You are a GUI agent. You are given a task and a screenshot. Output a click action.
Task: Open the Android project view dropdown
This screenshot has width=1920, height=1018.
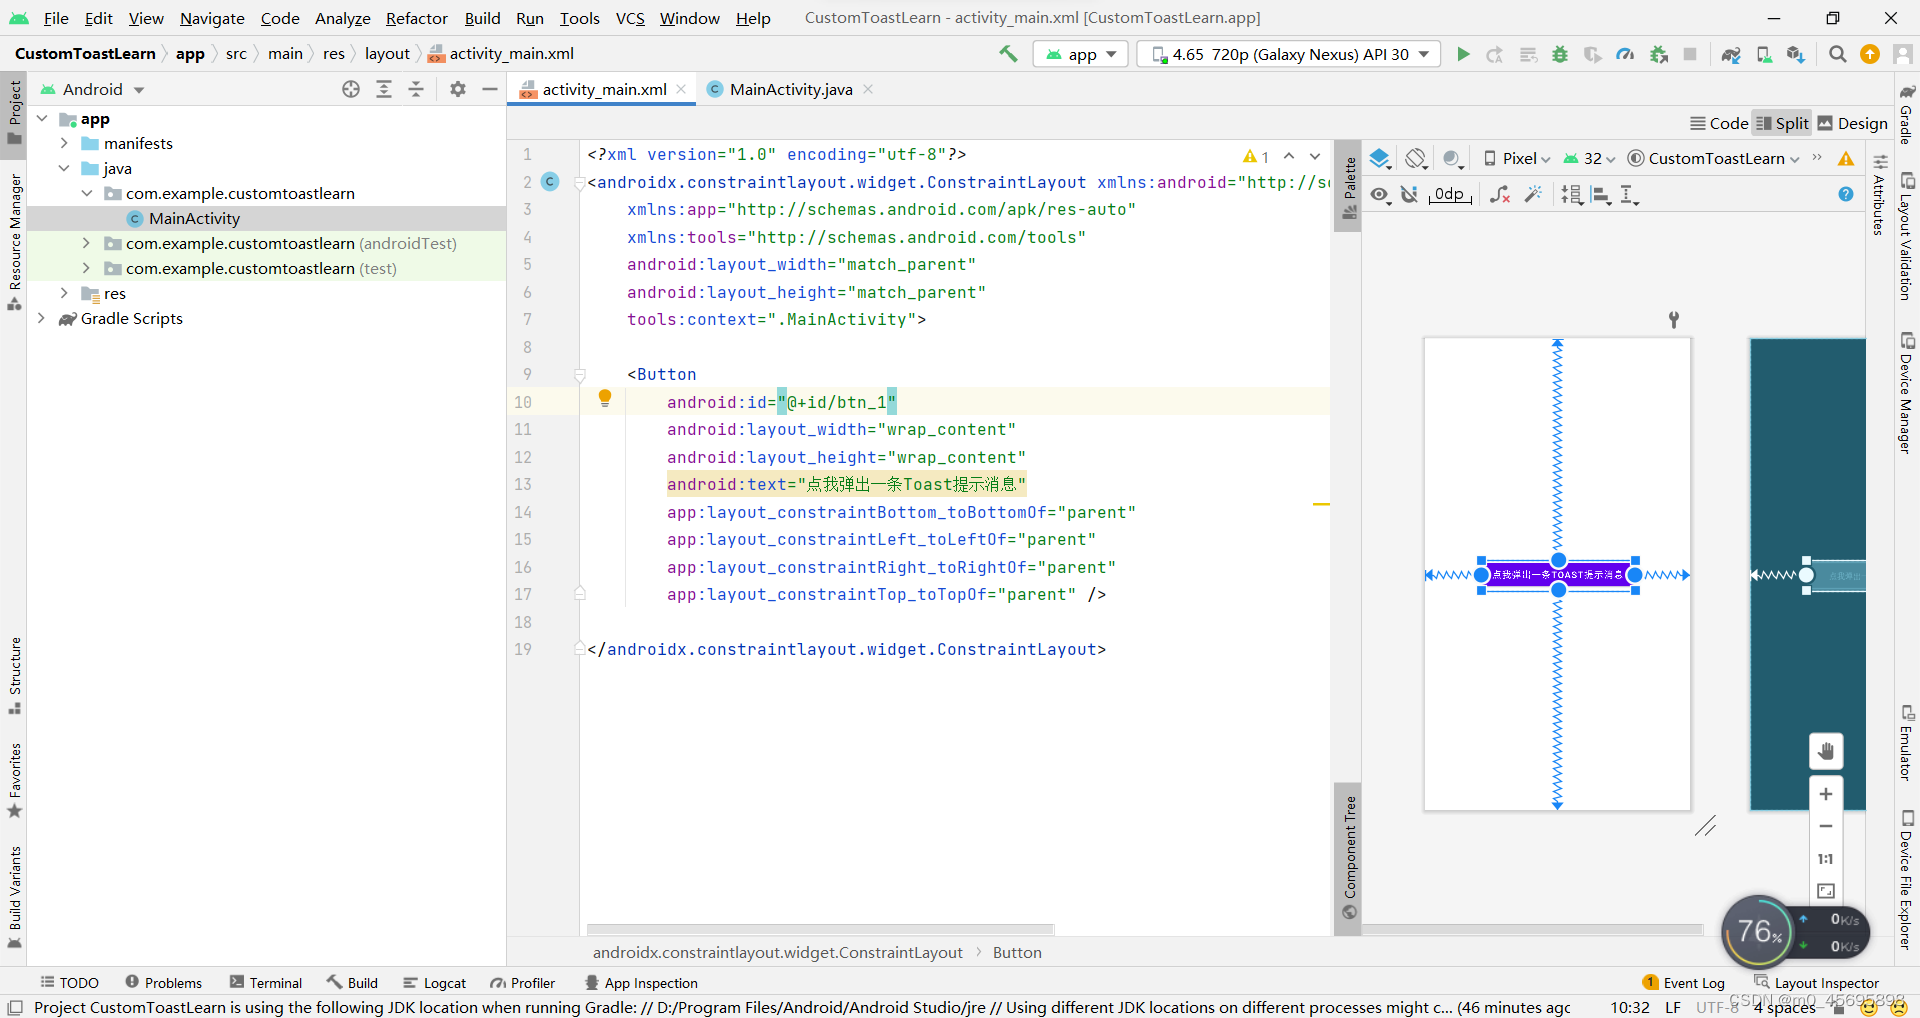pyautogui.click(x=93, y=89)
